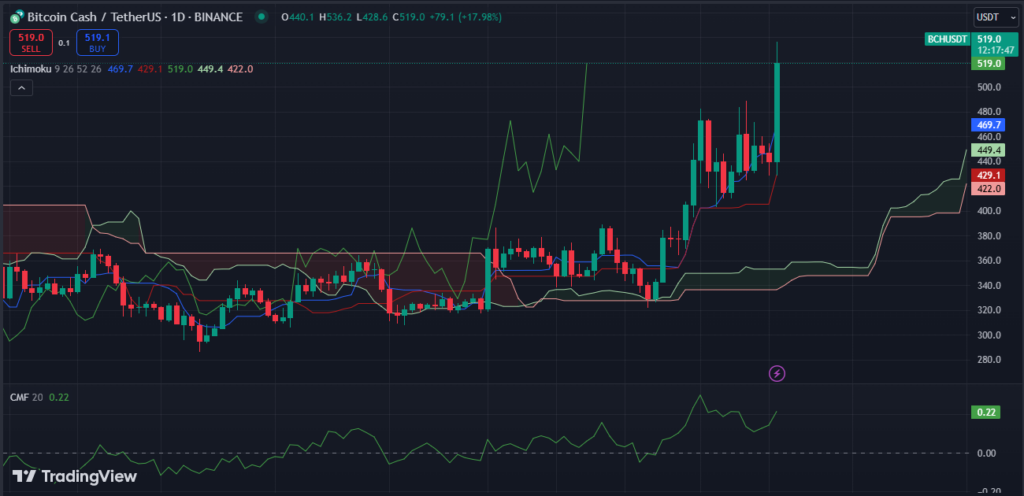Click the Bitcoin Cash coin logo icon

pyautogui.click(x=18, y=16)
